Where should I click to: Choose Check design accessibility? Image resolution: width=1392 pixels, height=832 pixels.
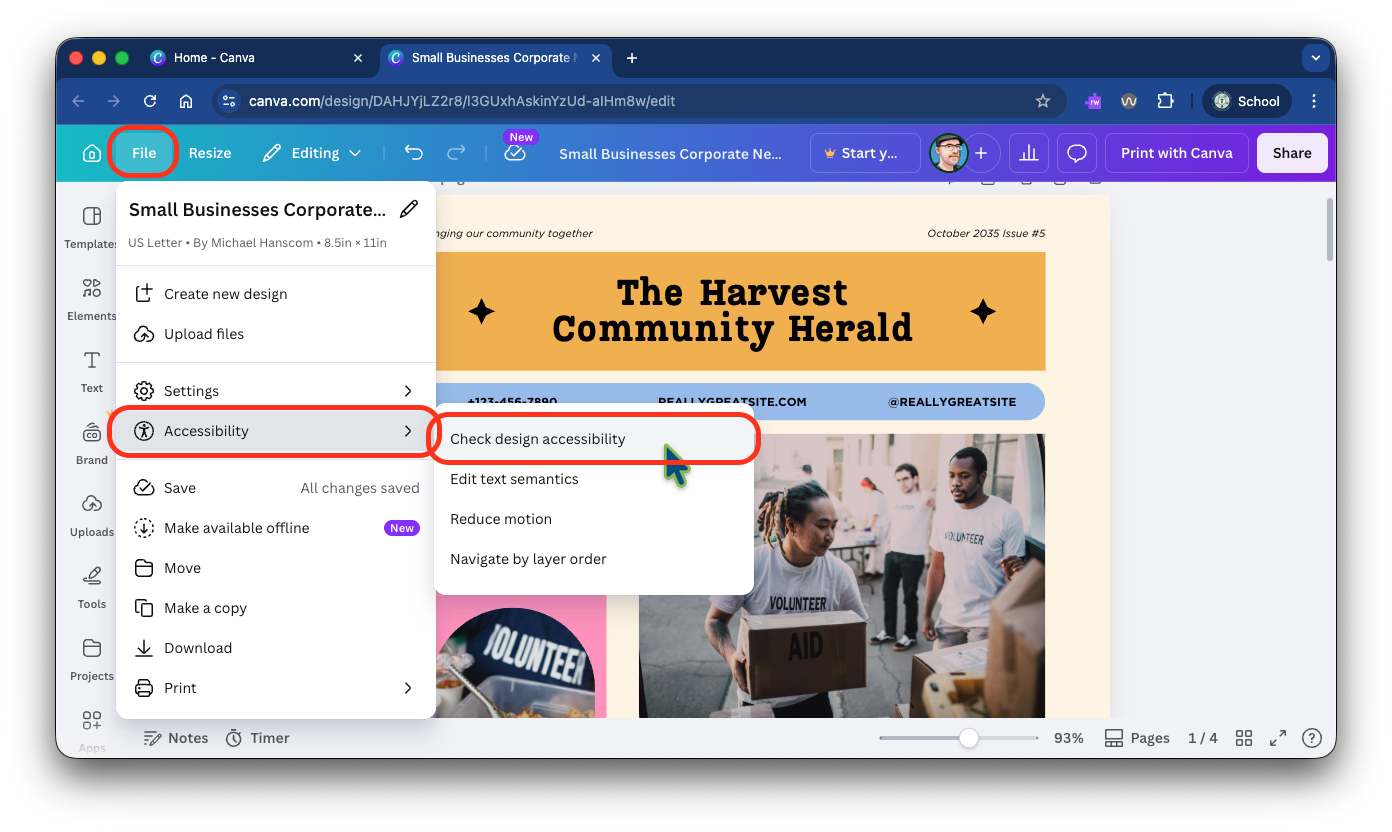coord(594,439)
